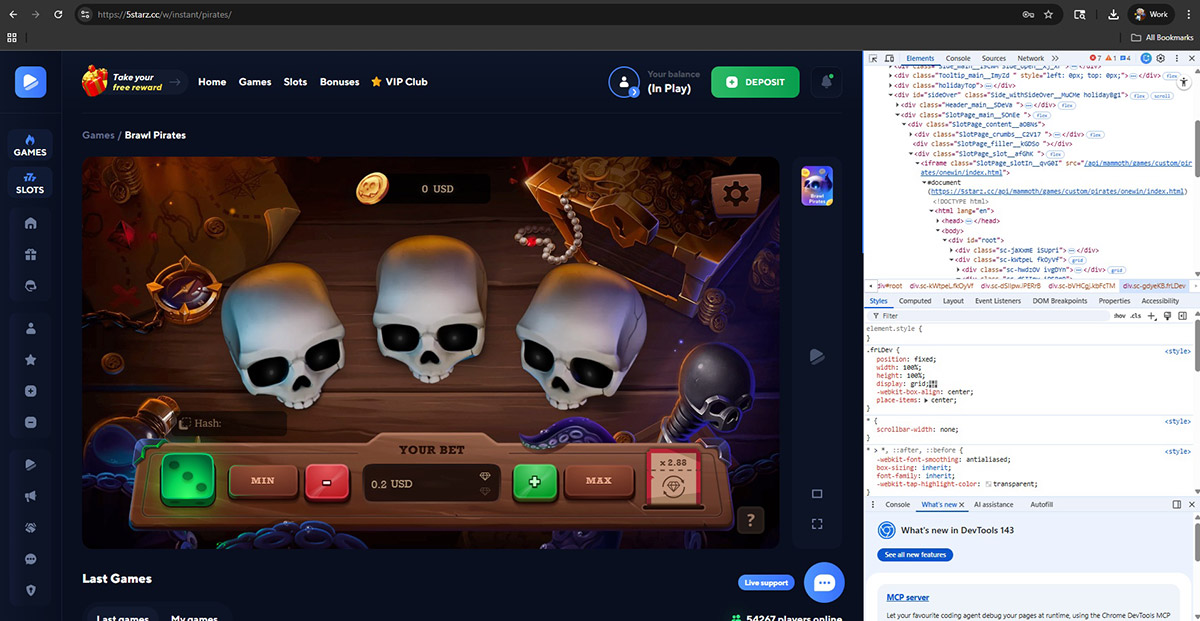Expand the head element in the DOM tree
1200x621 pixels.
point(937,221)
